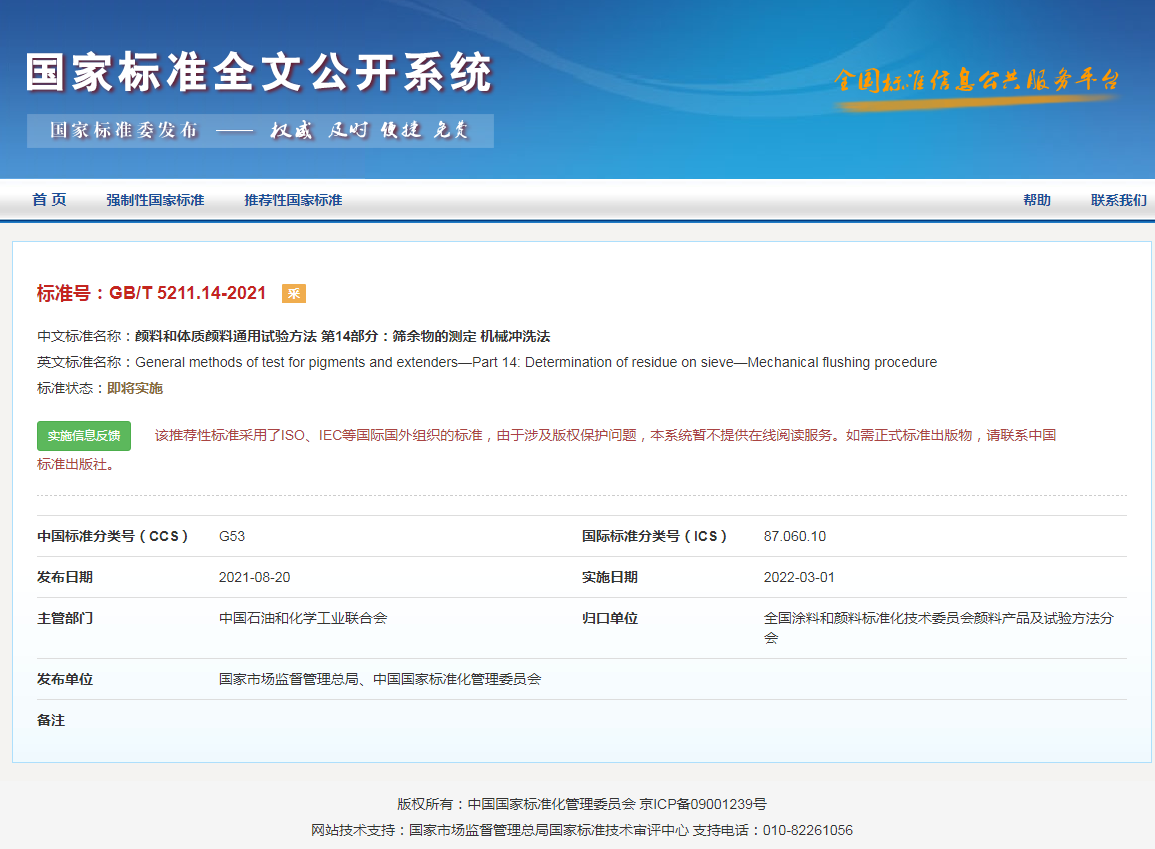The width and height of the screenshot is (1155, 849).
Task: Open 强制性国家标准 menu item
Action: click(x=155, y=200)
